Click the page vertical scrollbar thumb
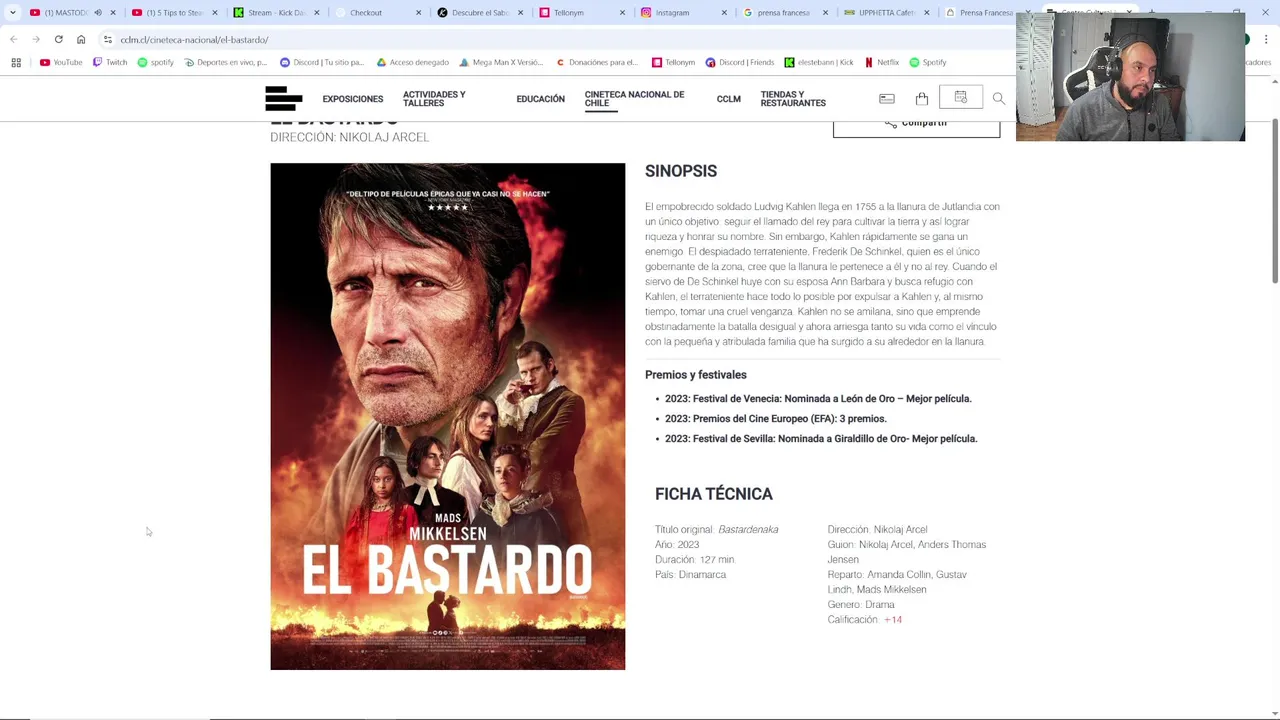 [x=1274, y=200]
